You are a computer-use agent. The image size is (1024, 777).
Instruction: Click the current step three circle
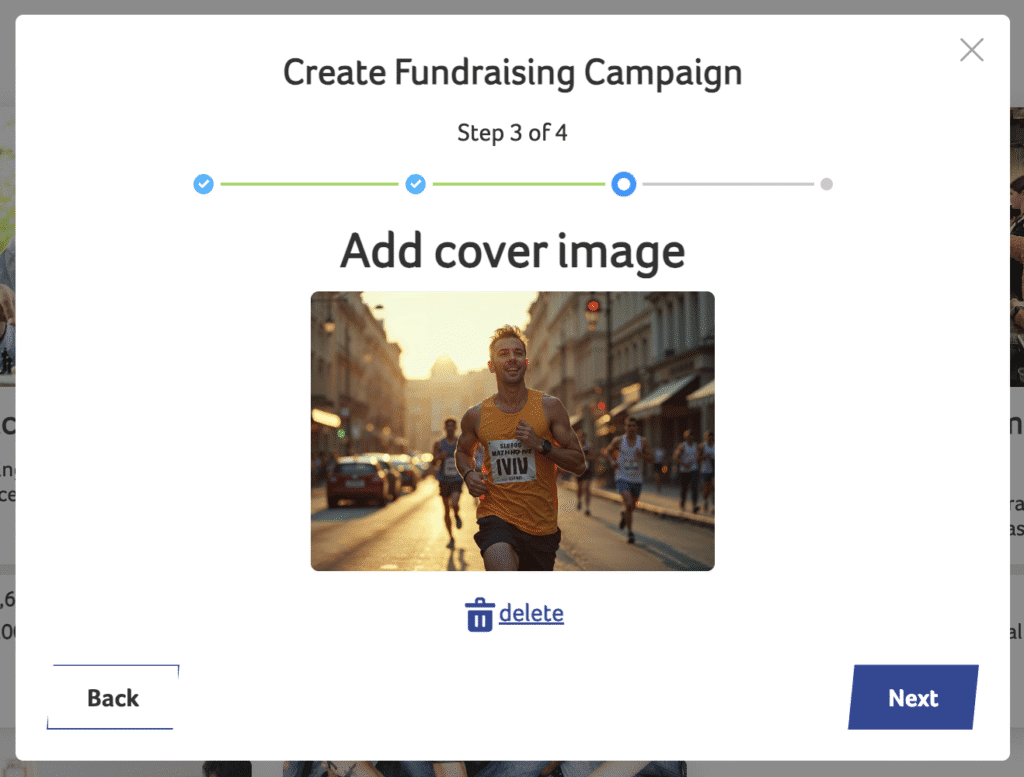click(623, 184)
